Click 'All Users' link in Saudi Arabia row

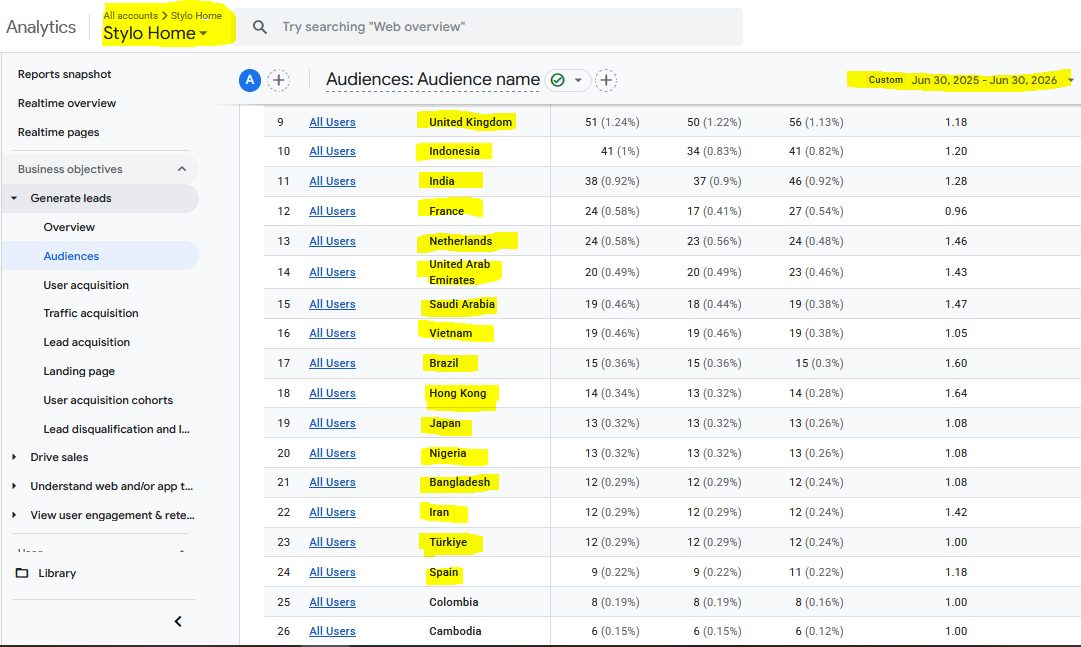[332, 304]
